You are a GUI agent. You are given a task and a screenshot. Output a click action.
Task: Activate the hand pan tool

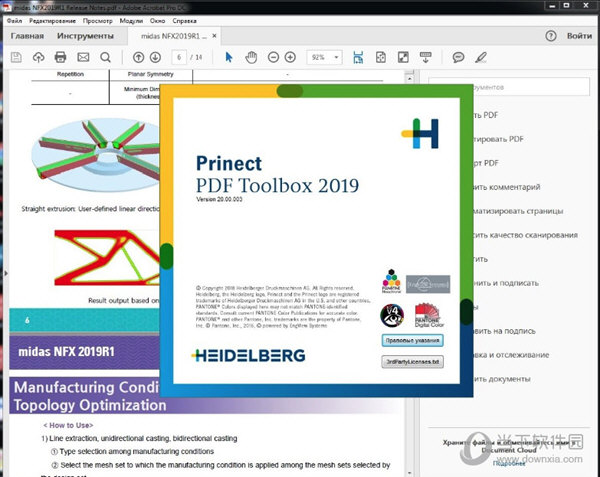(251, 57)
